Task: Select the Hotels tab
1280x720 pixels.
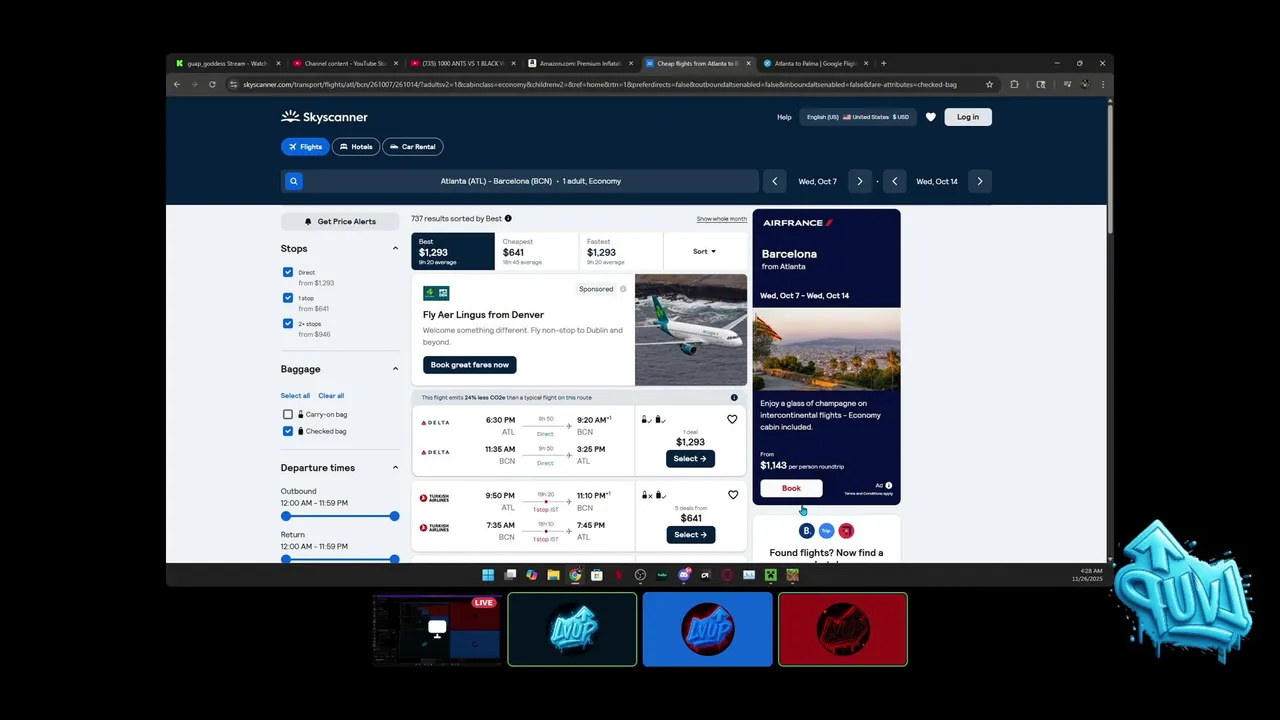Action: point(356,146)
